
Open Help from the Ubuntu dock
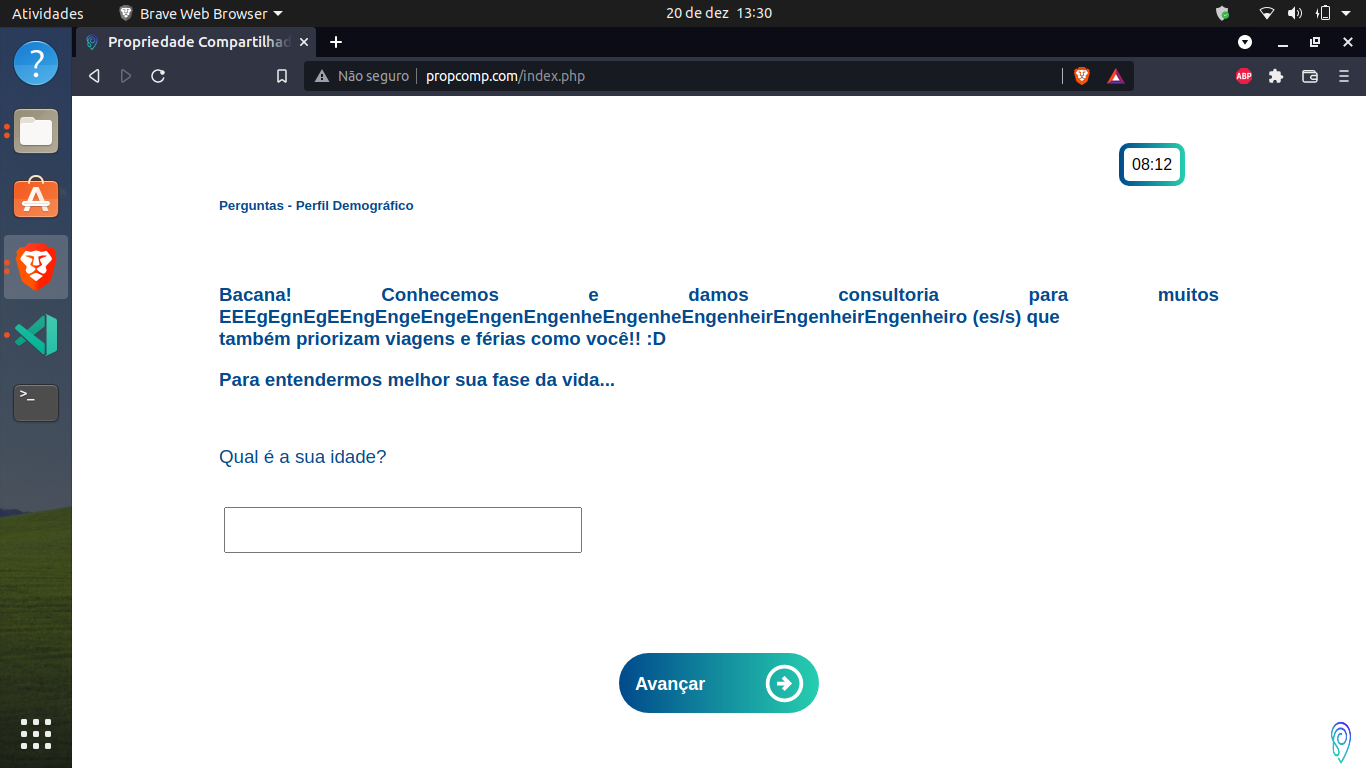(x=36, y=63)
